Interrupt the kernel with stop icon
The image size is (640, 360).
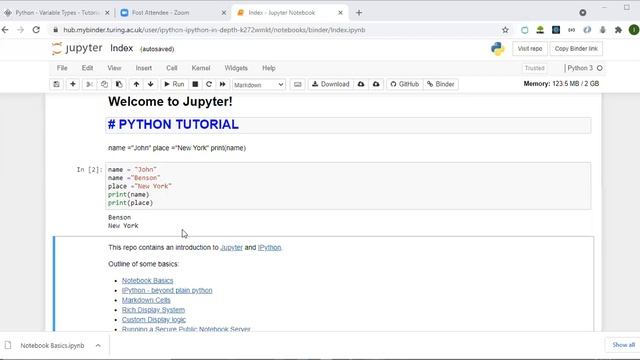(x=195, y=84)
